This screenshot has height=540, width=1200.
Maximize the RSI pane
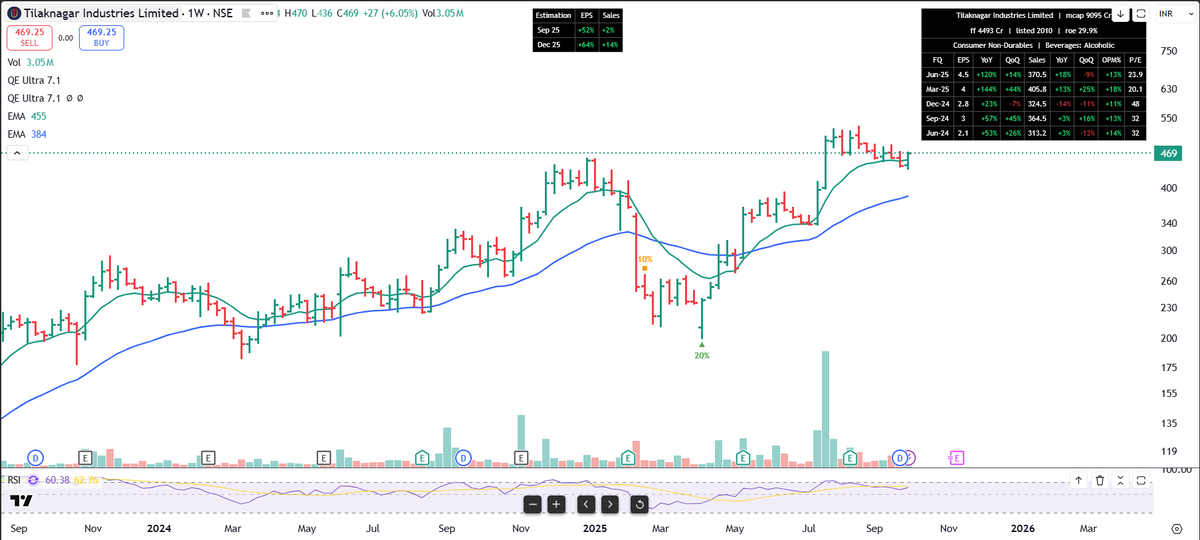(1140, 481)
